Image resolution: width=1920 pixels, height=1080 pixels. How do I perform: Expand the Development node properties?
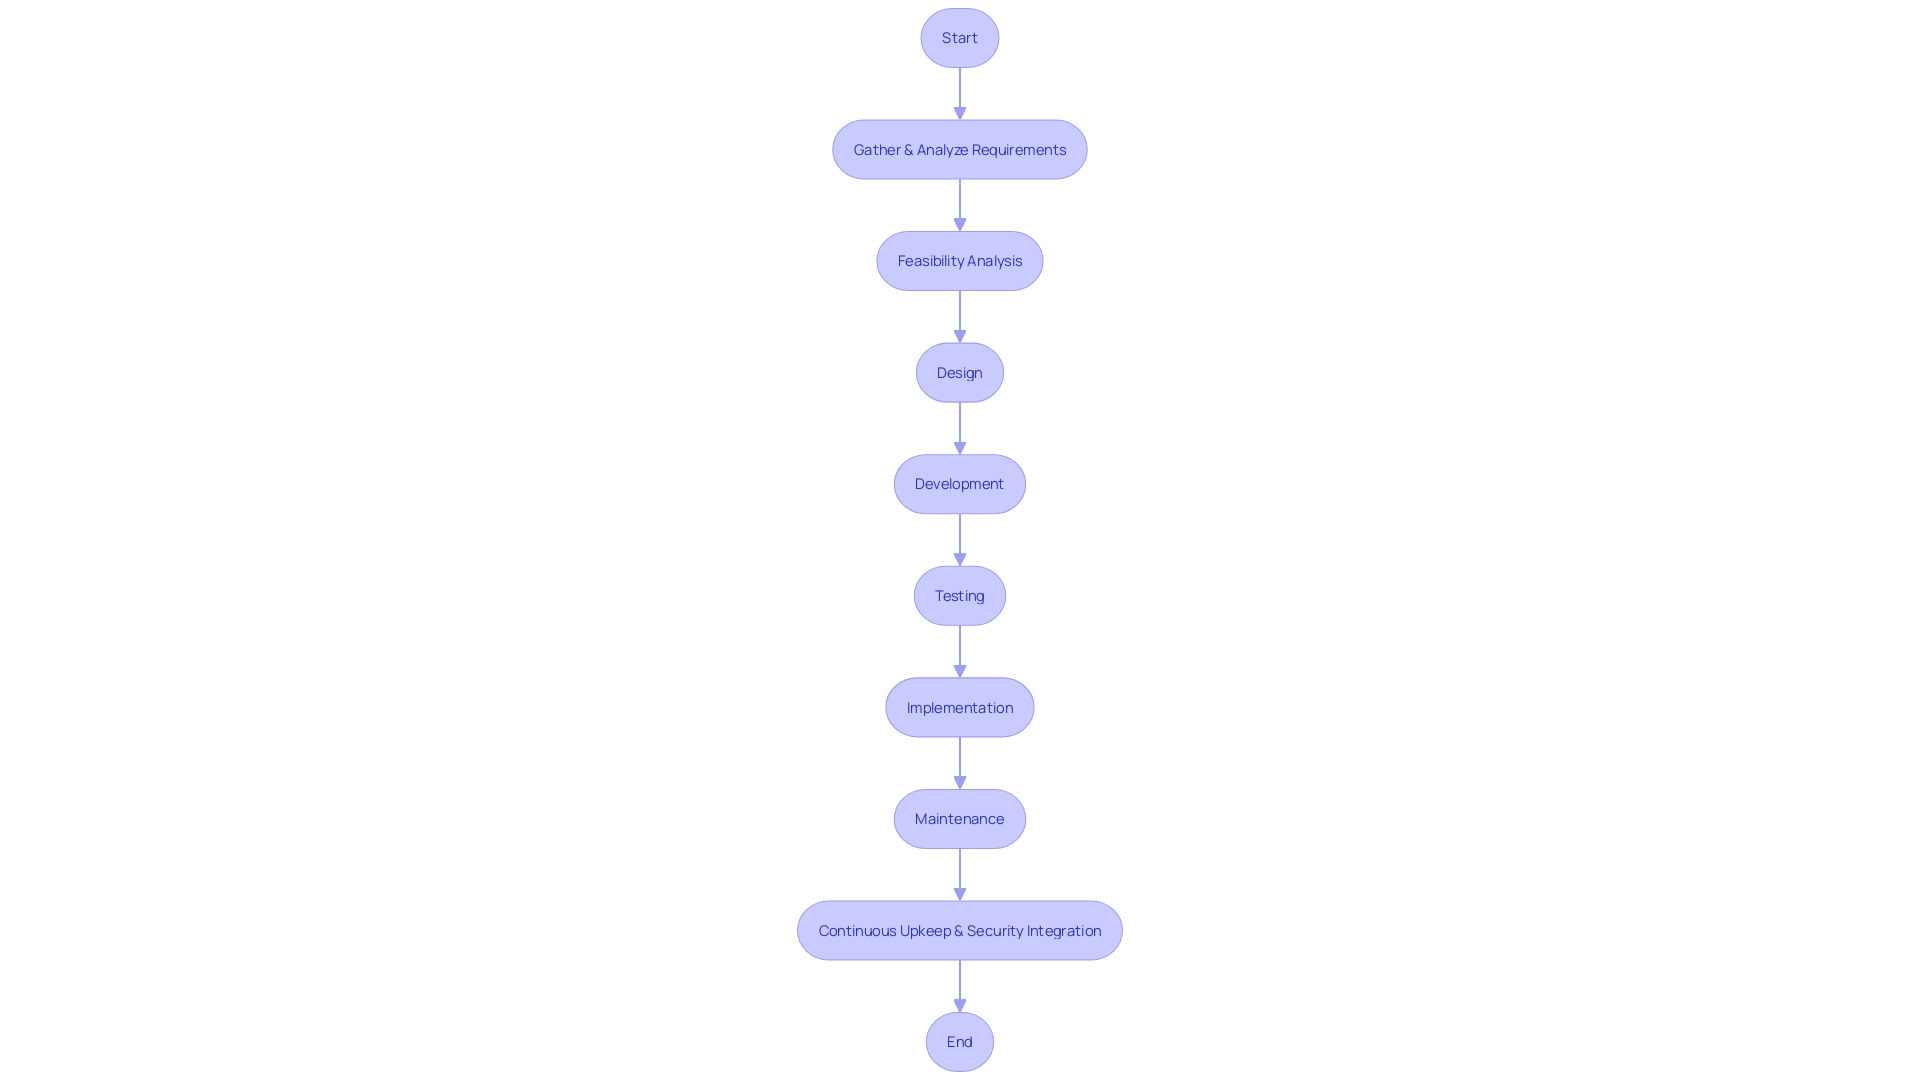tap(960, 483)
